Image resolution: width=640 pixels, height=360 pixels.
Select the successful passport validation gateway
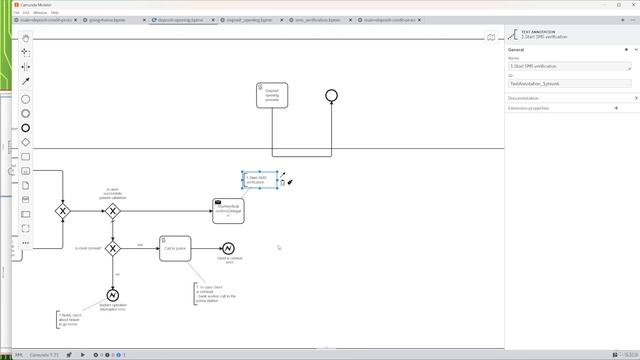[x=113, y=211]
